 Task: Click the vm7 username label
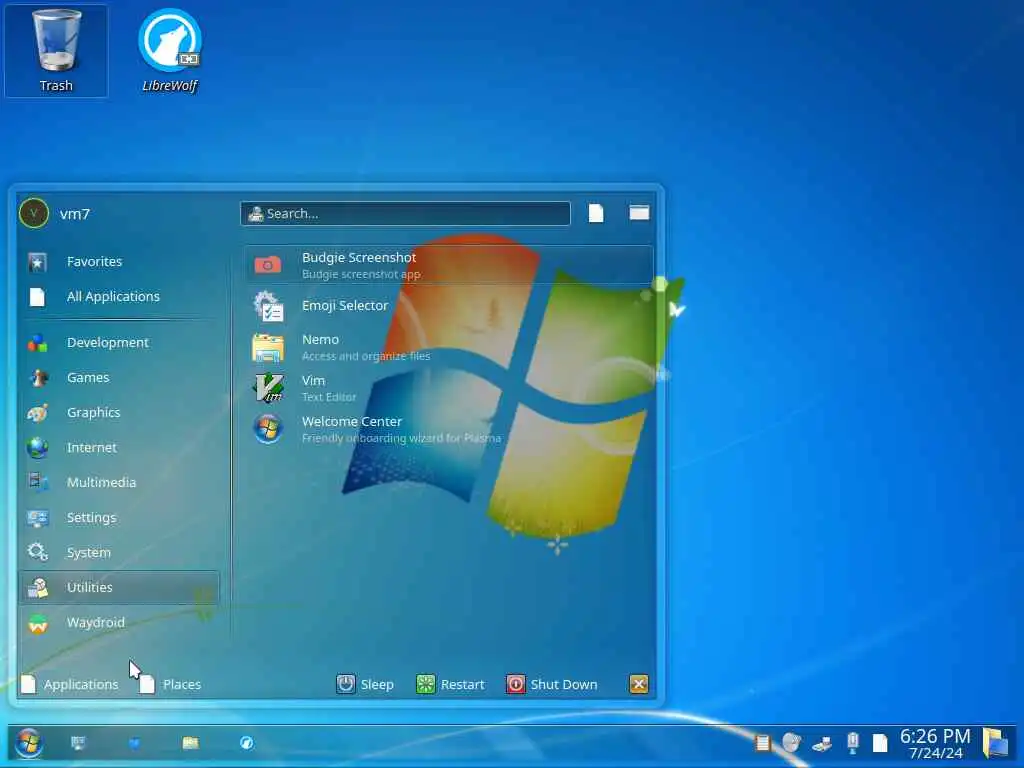coord(74,214)
